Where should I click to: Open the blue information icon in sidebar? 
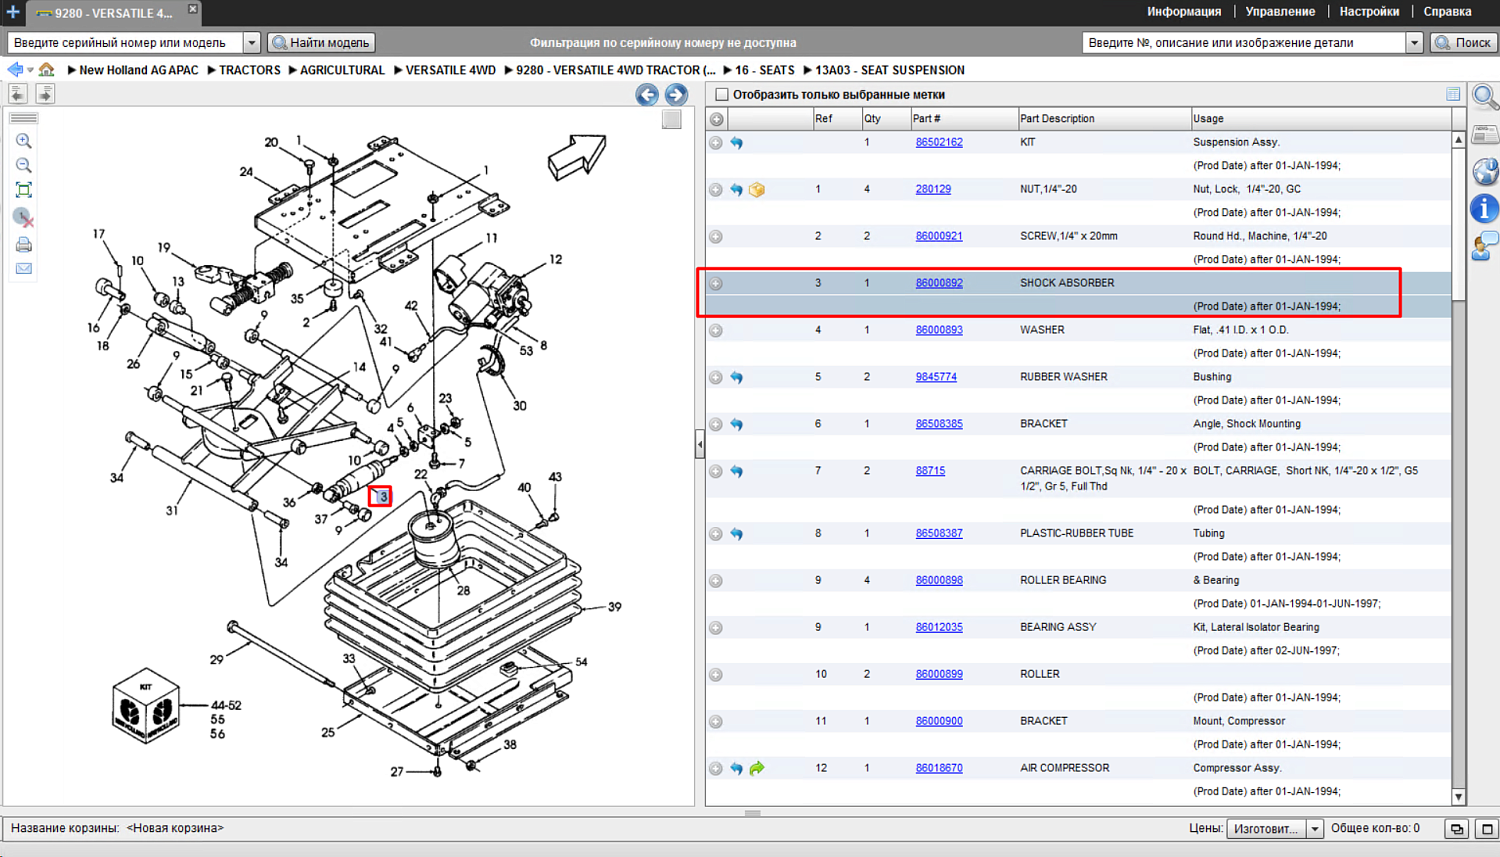(1485, 208)
